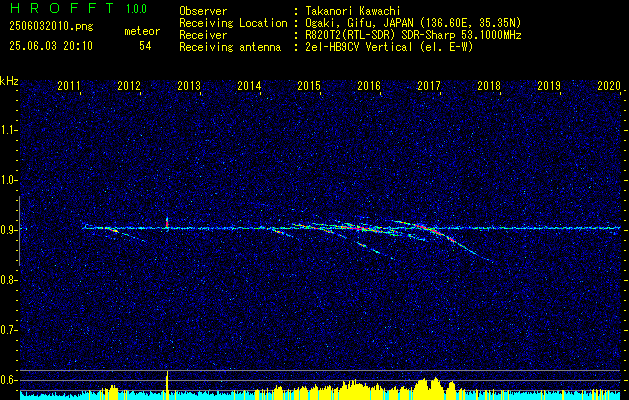Click time axis label 2012
The width and height of the screenshot is (629, 400).
pyautogui.click(x=129, y=85)
